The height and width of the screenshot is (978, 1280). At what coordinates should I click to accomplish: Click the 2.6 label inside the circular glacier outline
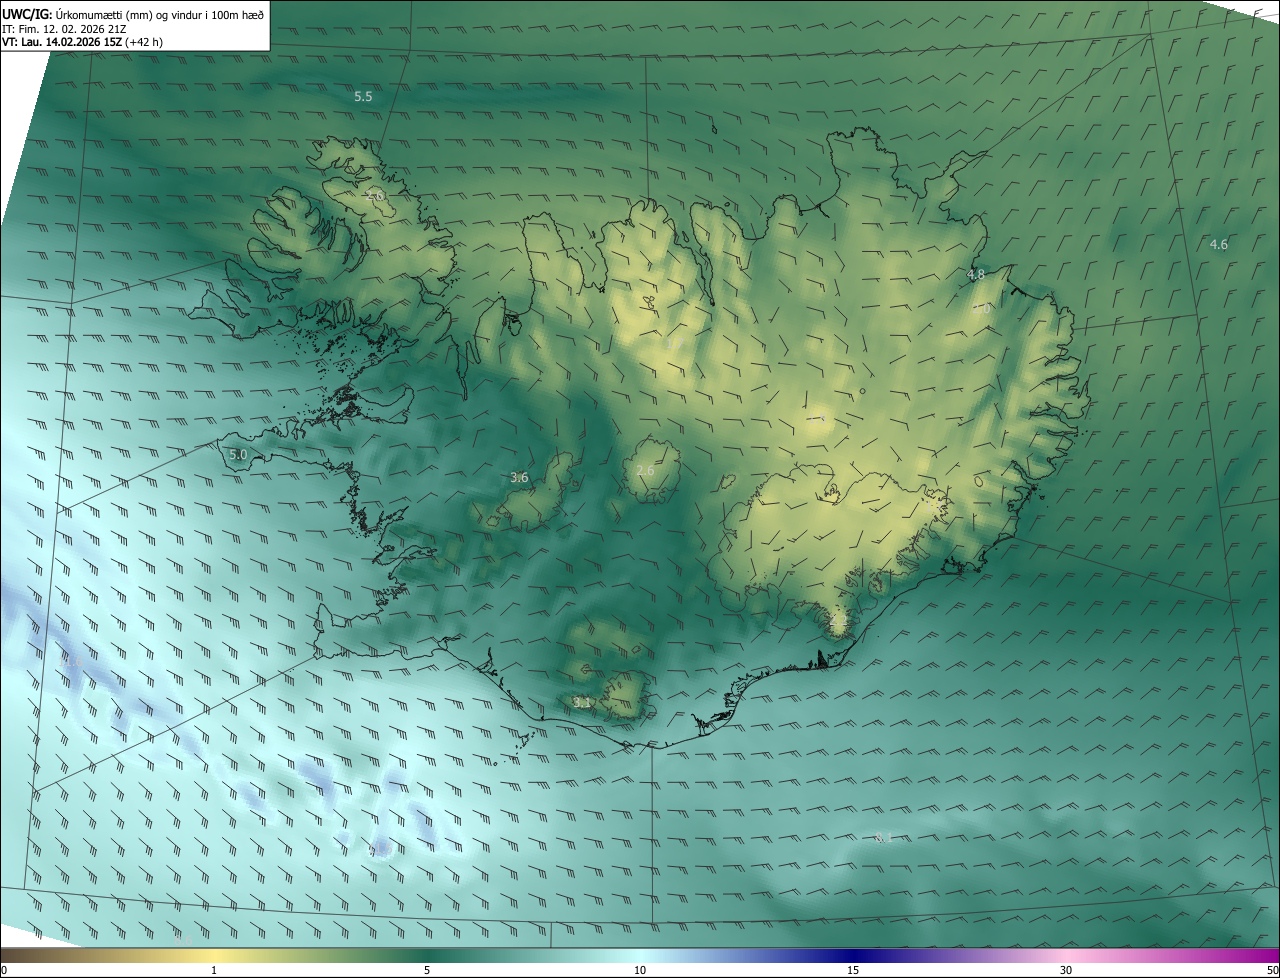(645, 470)
